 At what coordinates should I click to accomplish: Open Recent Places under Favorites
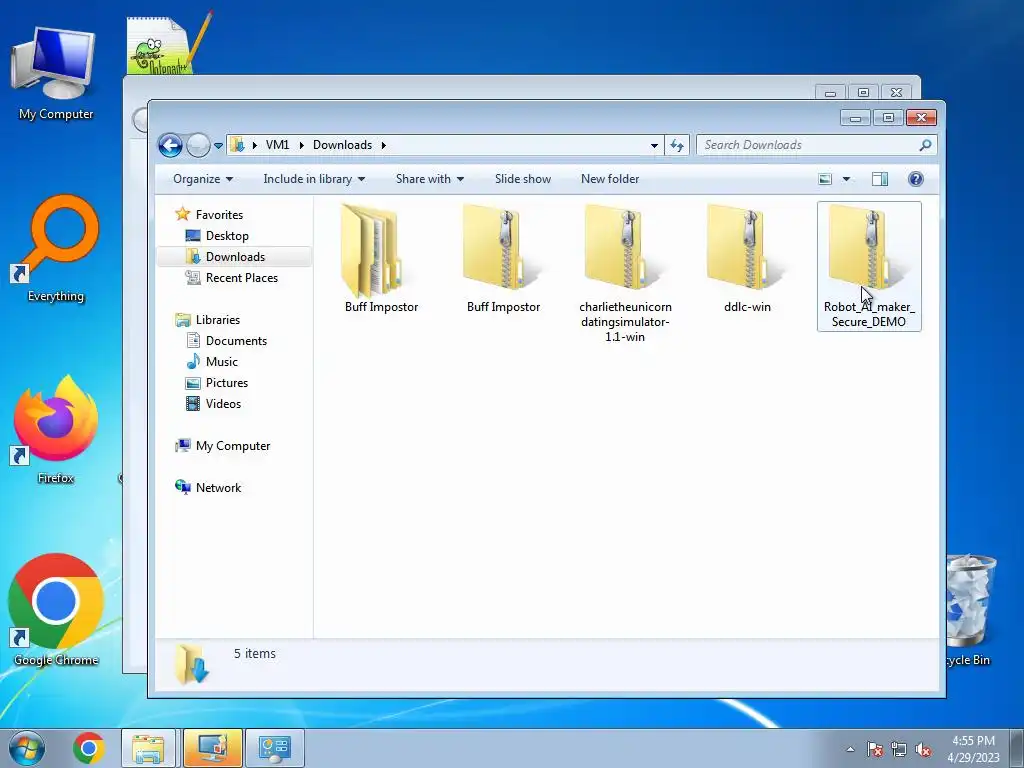[x=242, y=278]
